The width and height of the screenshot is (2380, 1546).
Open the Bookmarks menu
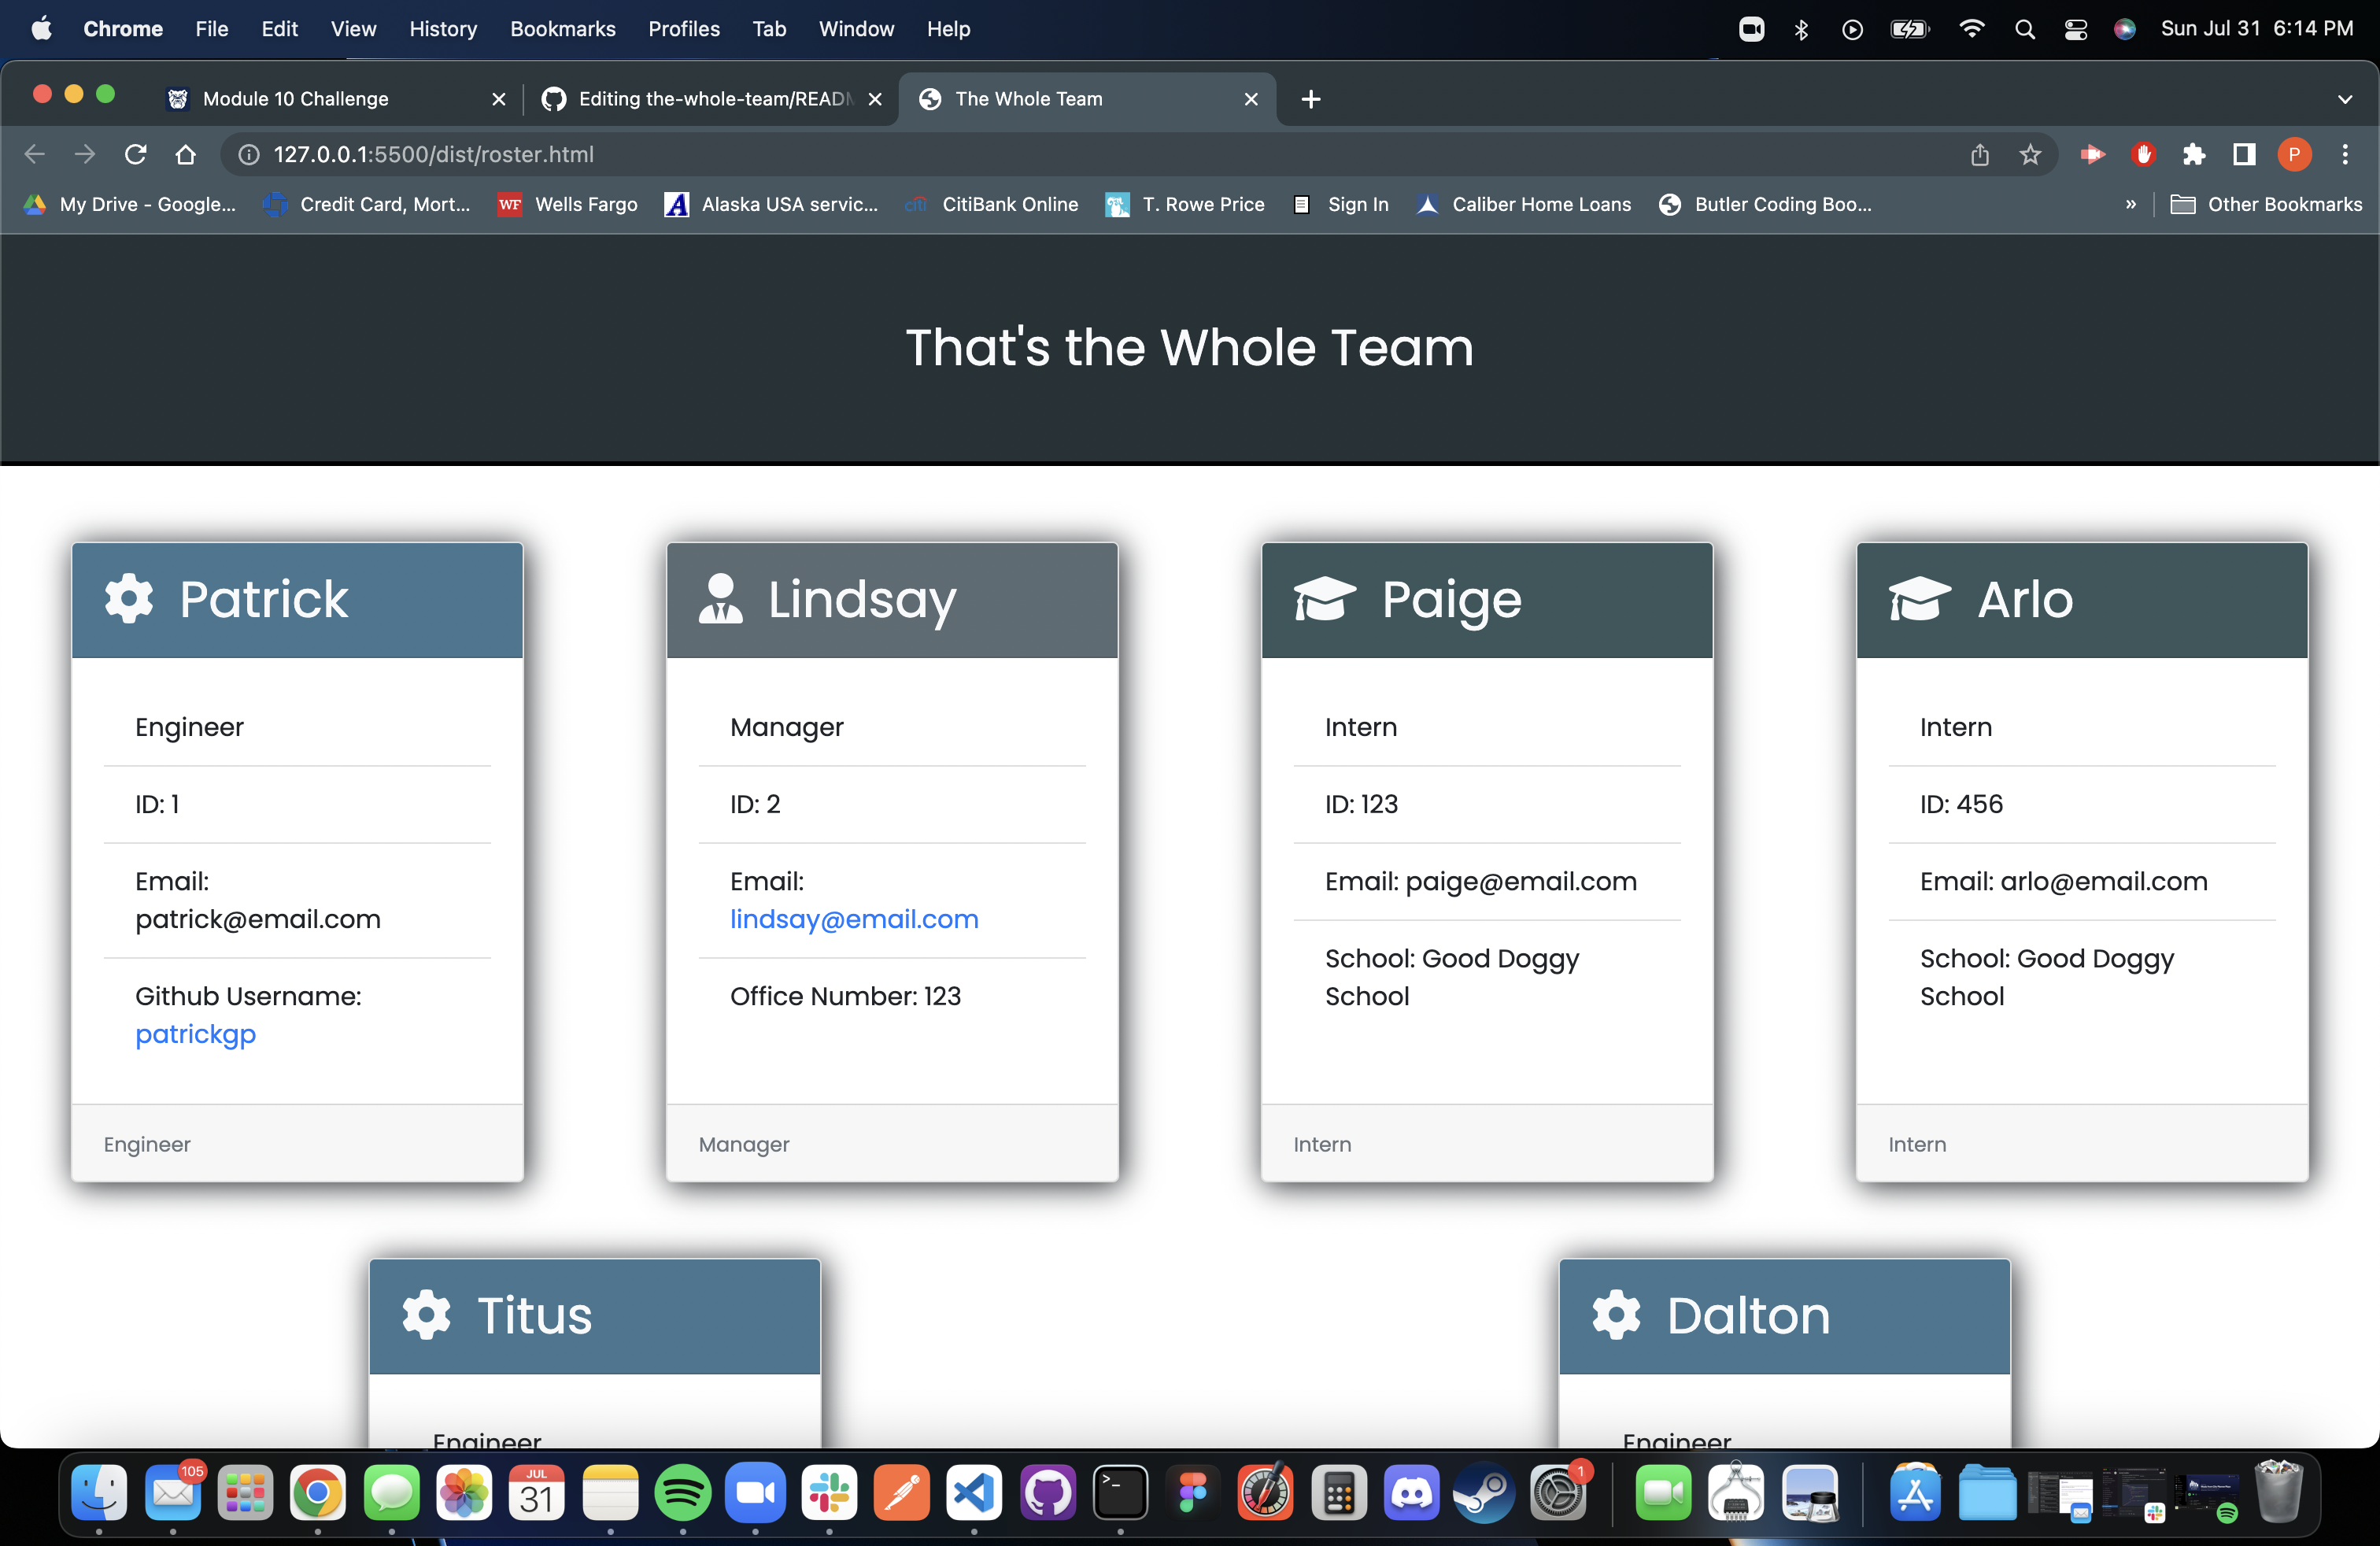click(x=563, y=29)
